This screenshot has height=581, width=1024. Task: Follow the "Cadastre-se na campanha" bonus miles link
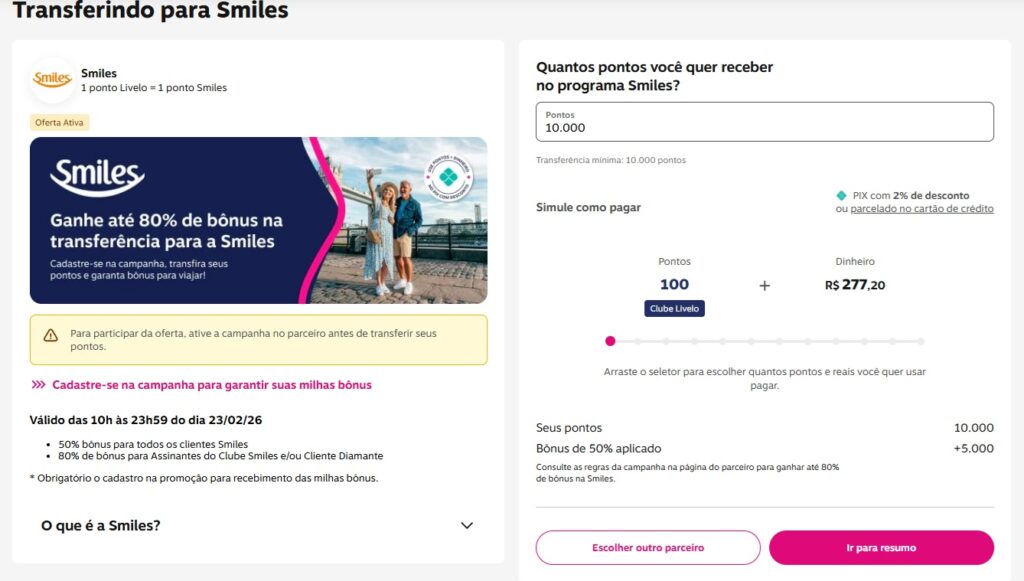tap(212, 385)
